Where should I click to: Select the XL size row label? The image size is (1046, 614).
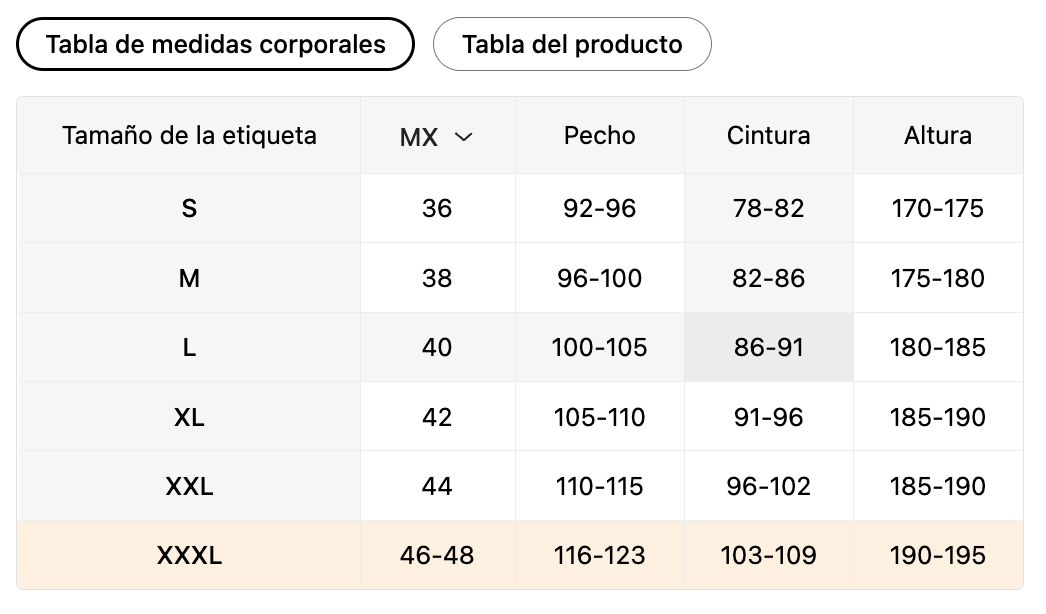pos(189,417)
